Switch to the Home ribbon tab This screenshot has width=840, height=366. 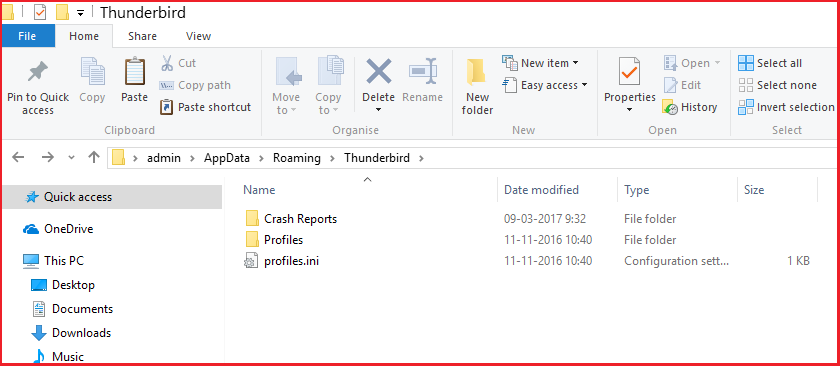tap(84, 36)
